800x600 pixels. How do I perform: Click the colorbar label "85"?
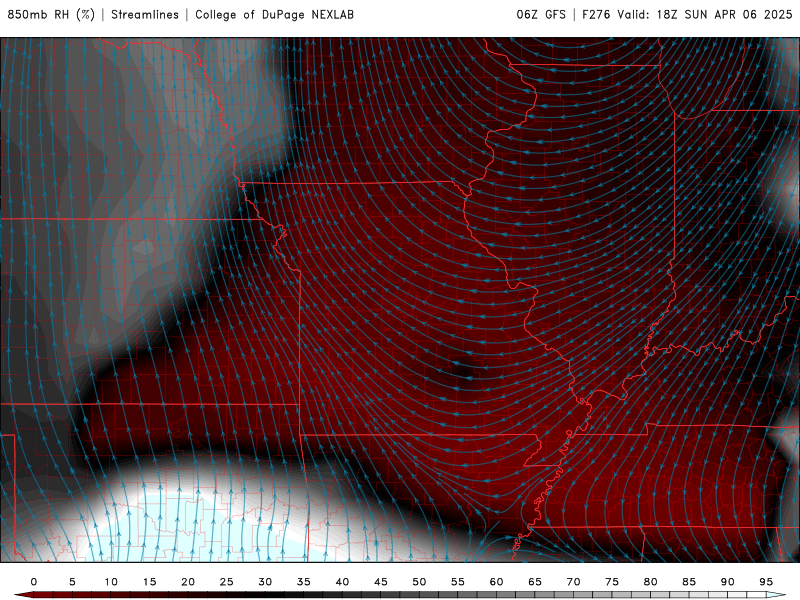point(689,582)
